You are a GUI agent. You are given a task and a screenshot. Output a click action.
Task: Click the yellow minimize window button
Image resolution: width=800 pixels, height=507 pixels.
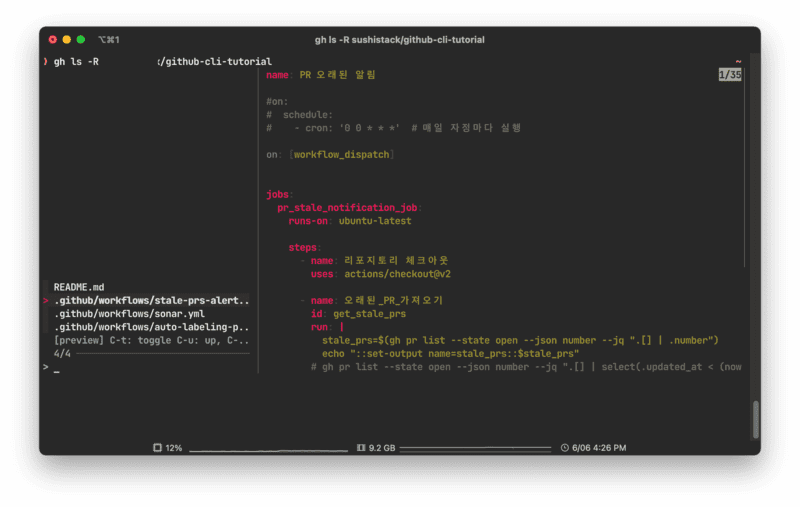[67, 40]
